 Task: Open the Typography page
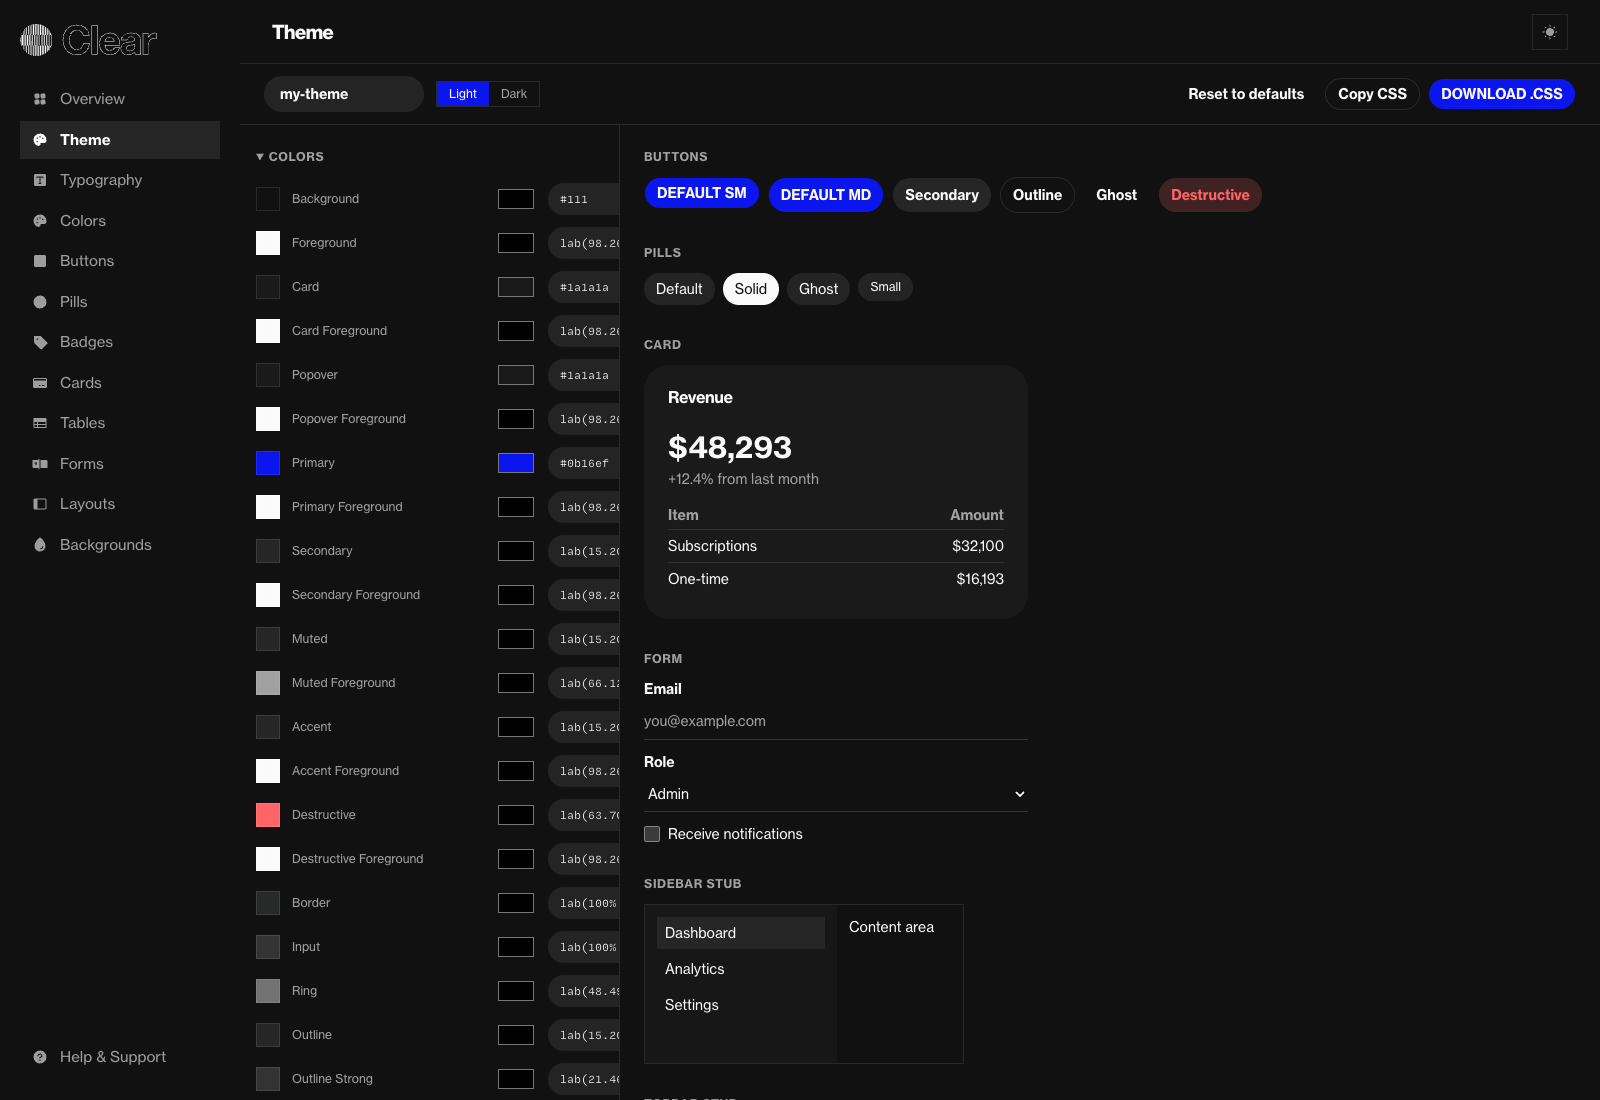pos(120,180)
